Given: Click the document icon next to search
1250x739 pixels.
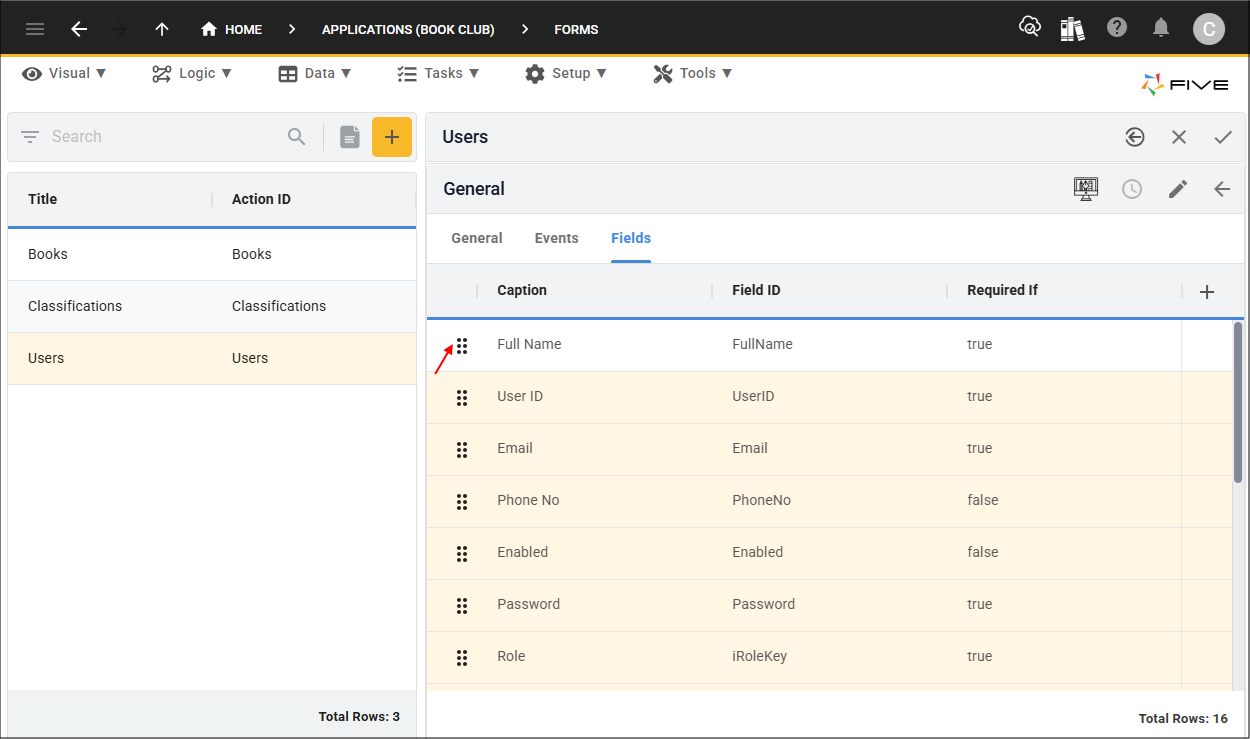Looking at the screenshot, I should pyautogui.click(x=349, y=137).
